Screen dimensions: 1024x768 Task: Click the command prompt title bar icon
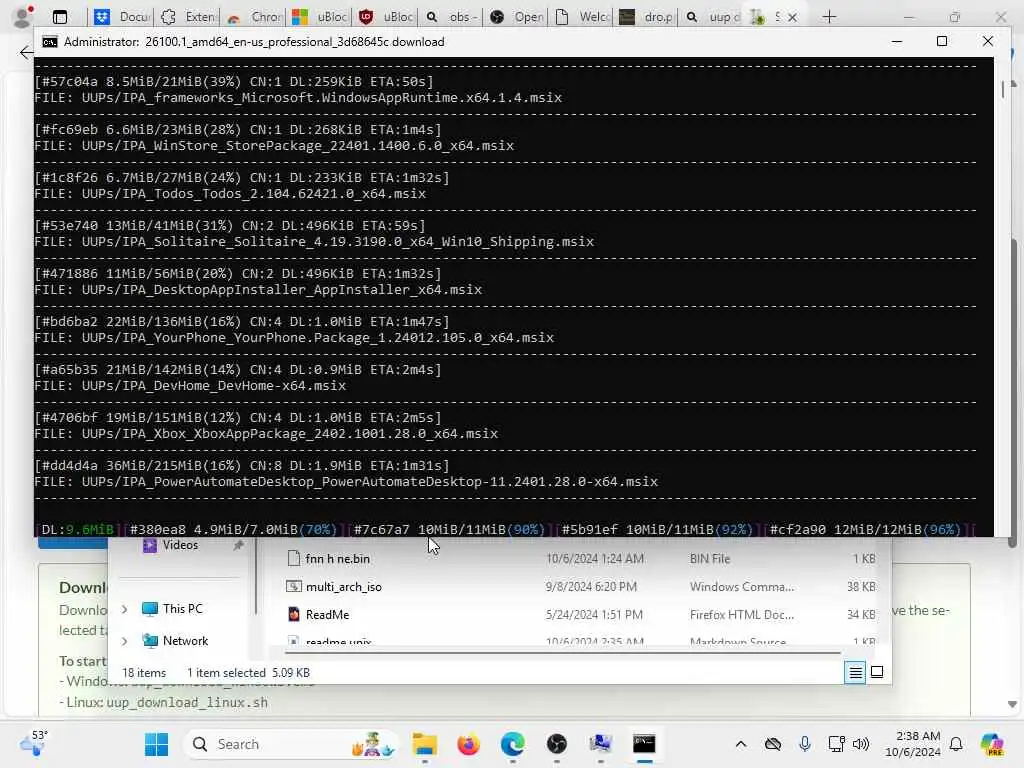pyautogui.click(x=50, y=42)
